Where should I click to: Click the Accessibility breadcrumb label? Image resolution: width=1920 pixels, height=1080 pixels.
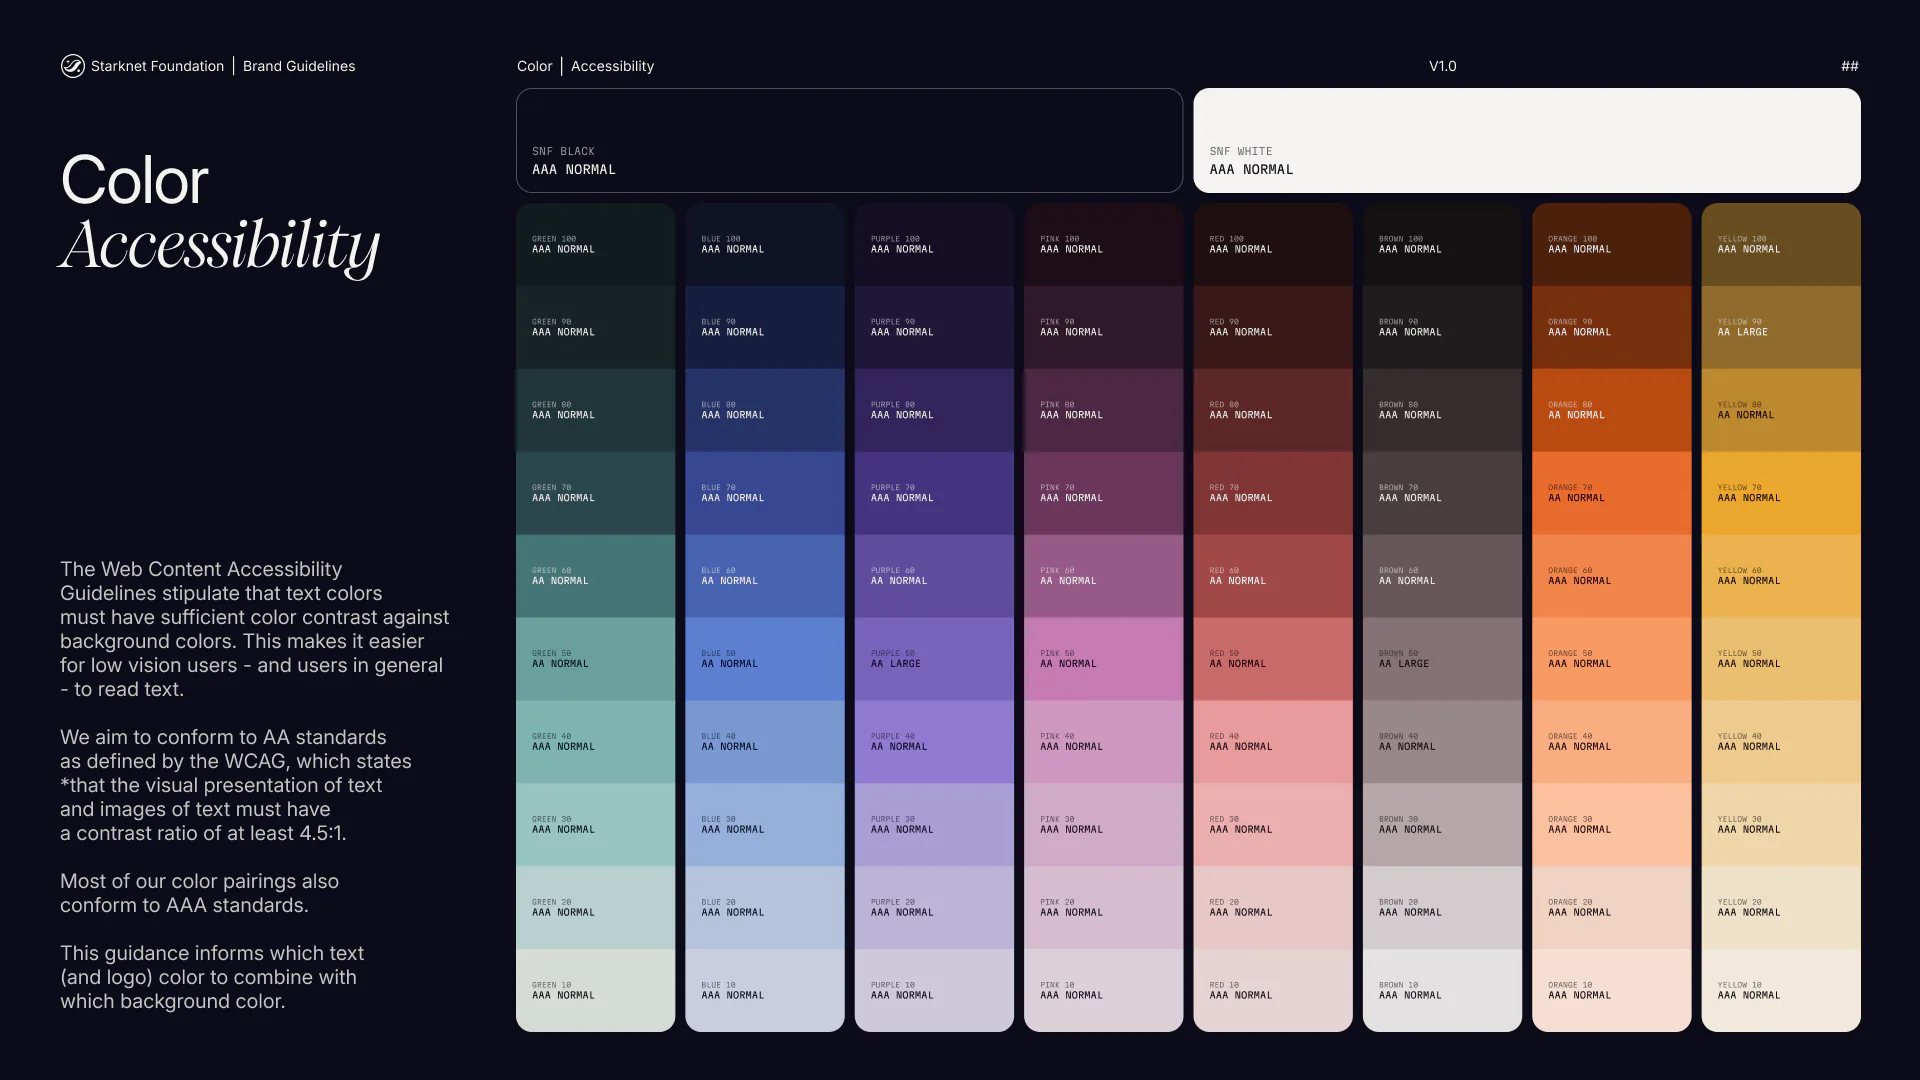[x=612, y=66]
